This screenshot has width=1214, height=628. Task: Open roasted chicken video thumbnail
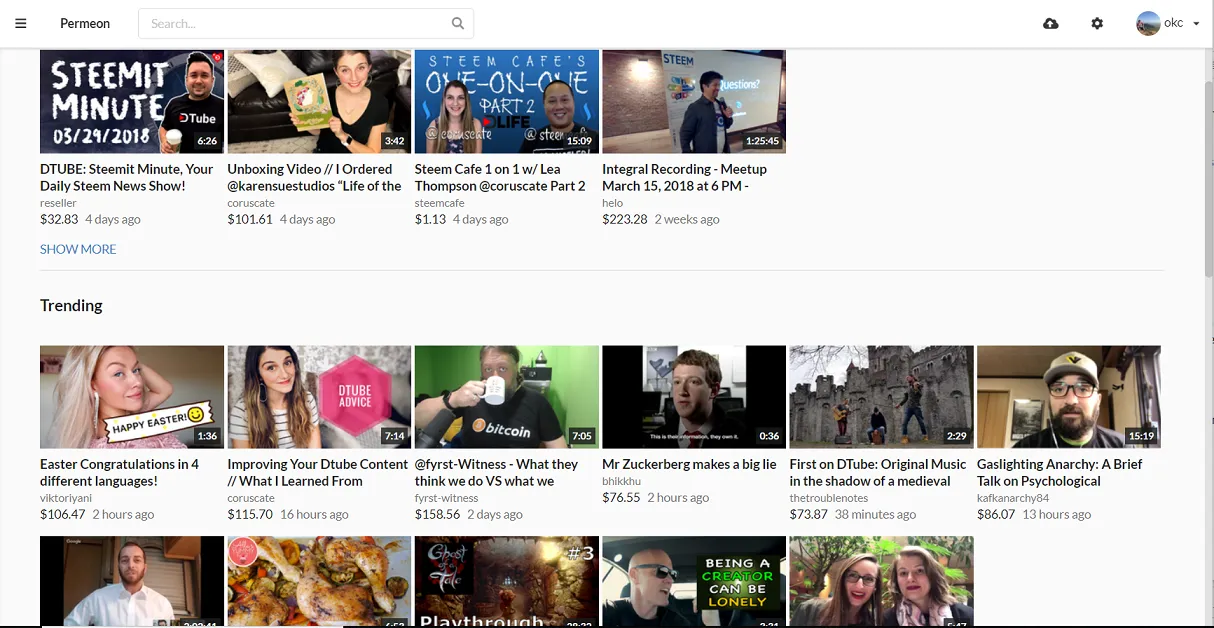tap(319, 581)
